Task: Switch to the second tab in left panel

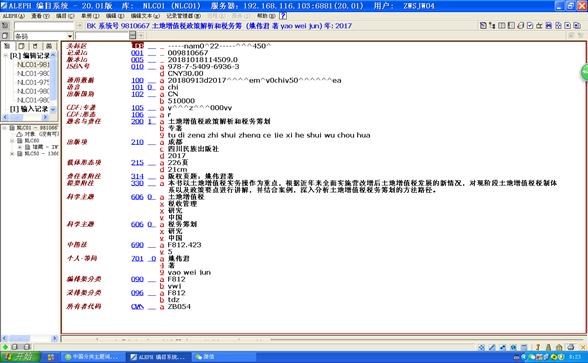Action: pos(21,46)
